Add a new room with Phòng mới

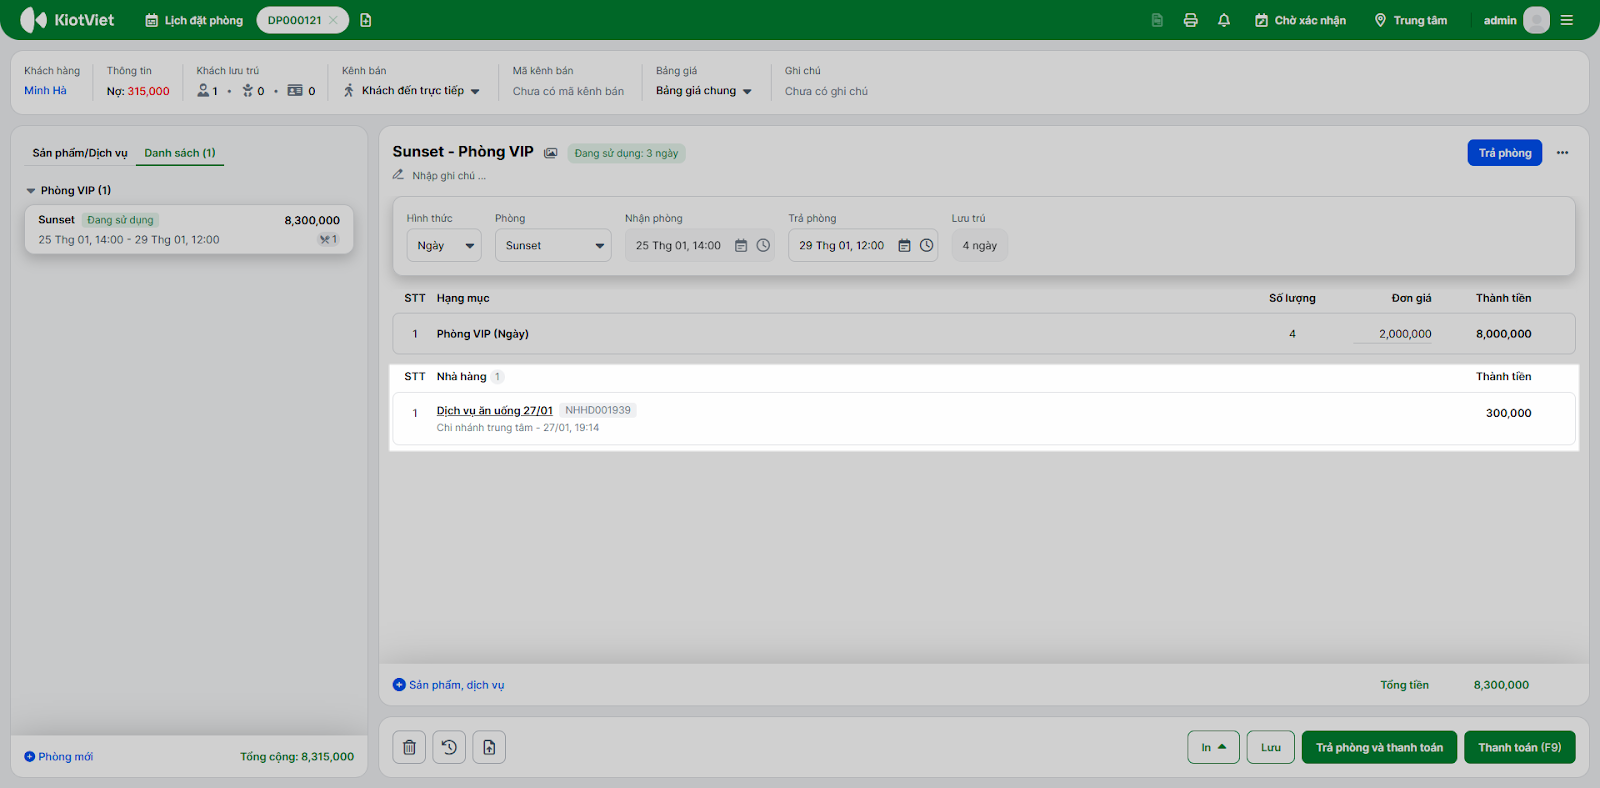click(58, 757)
